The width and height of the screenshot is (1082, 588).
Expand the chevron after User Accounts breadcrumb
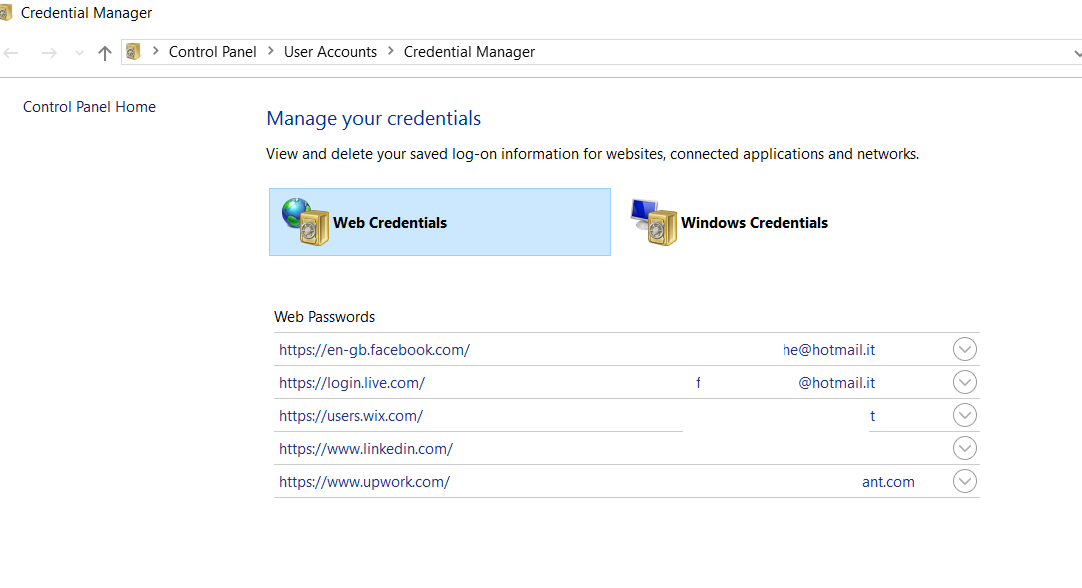(x=391, y=51)
